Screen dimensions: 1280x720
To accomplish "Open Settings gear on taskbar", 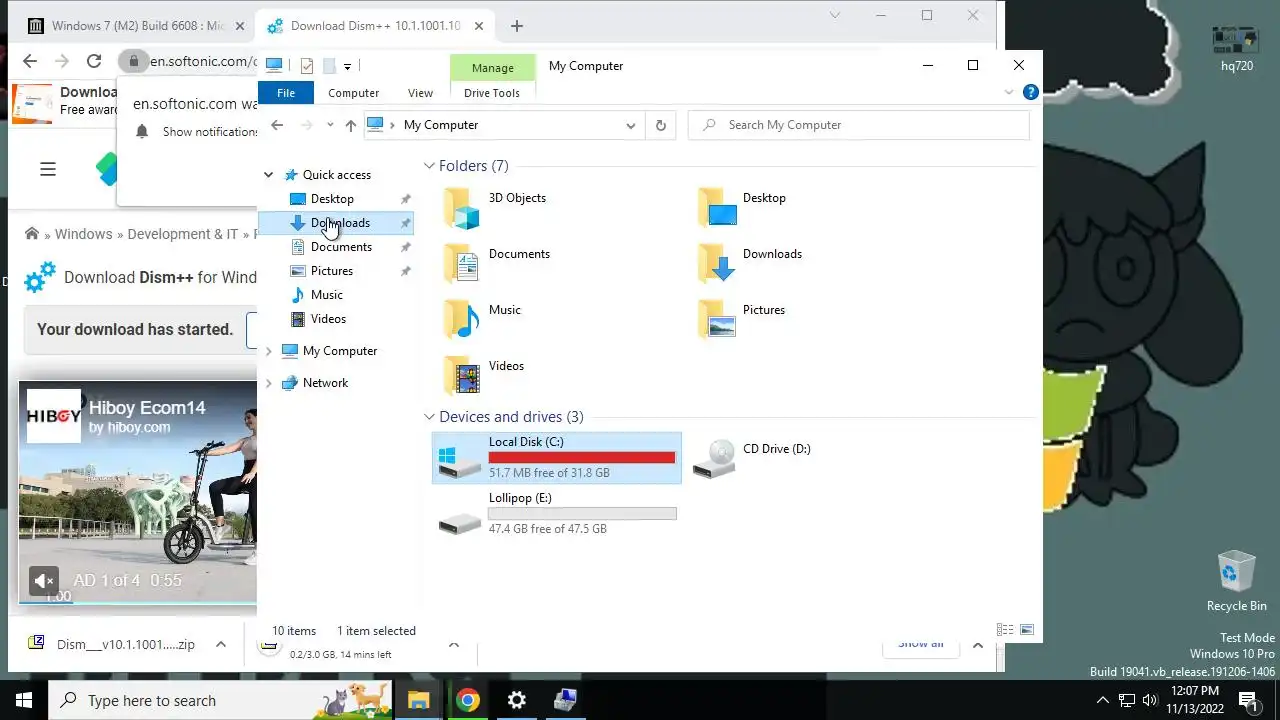I will pos(517,700).
